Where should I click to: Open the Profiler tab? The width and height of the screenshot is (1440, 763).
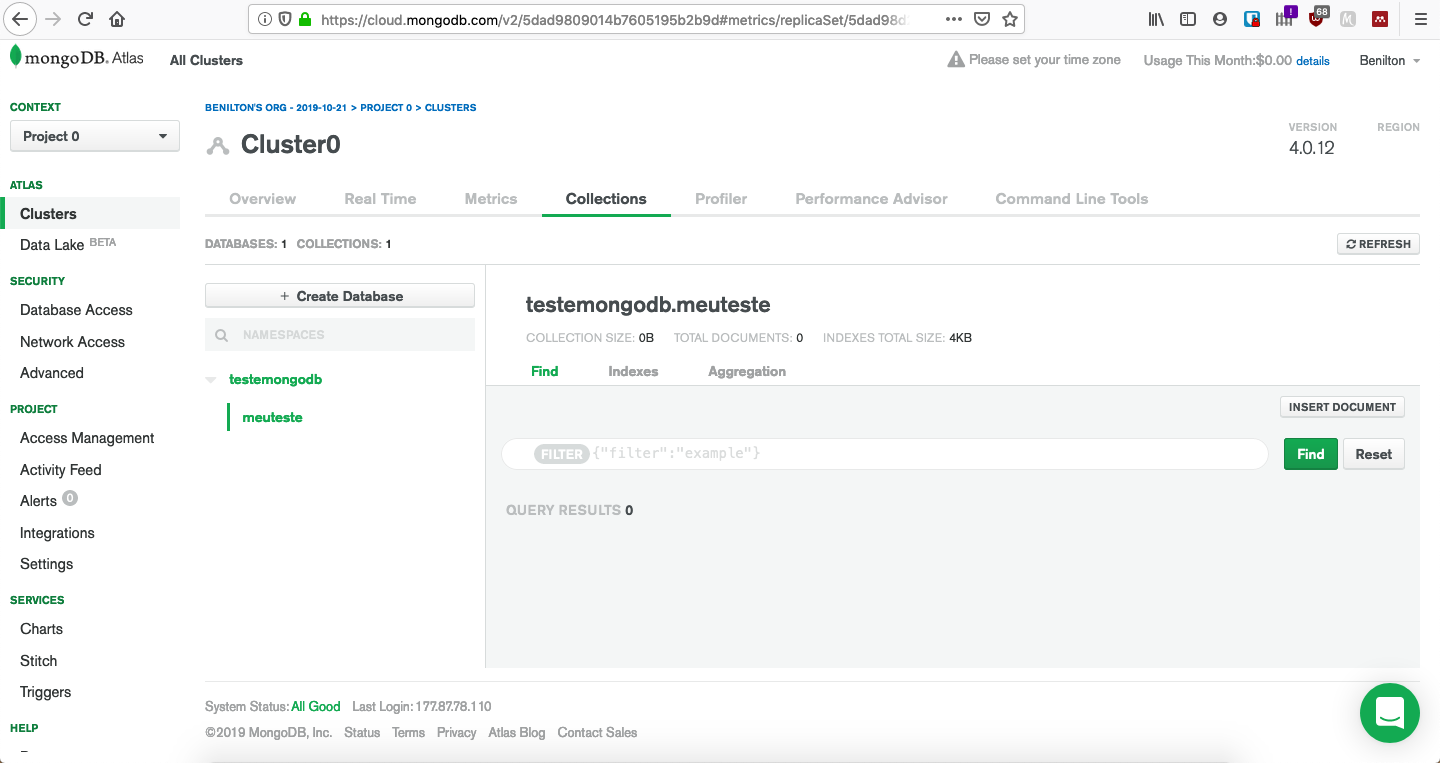[721, 199]
